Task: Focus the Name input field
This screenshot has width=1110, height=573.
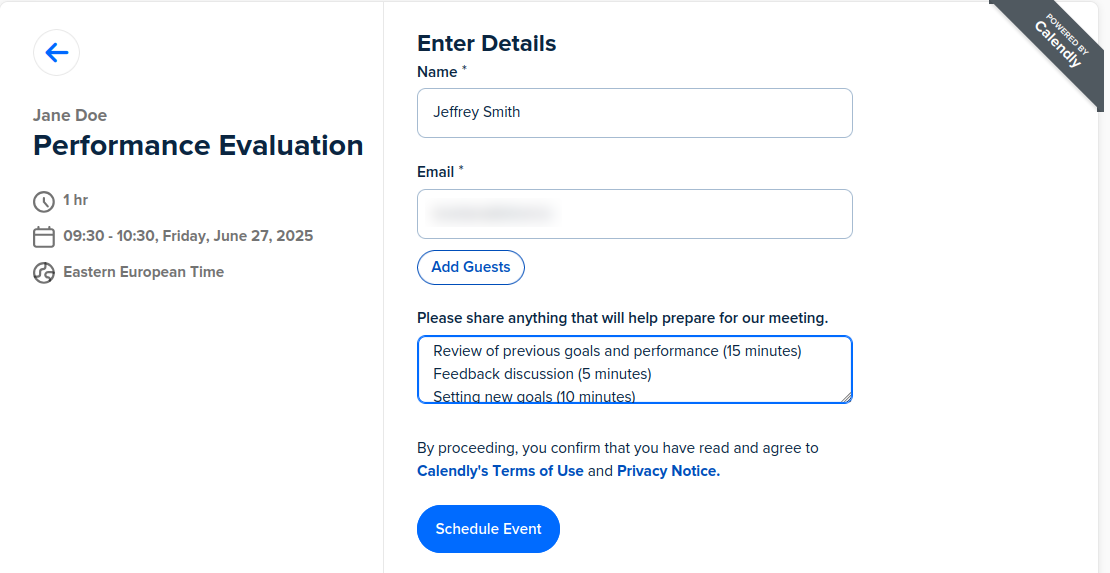Action: [x=634, y=113]
